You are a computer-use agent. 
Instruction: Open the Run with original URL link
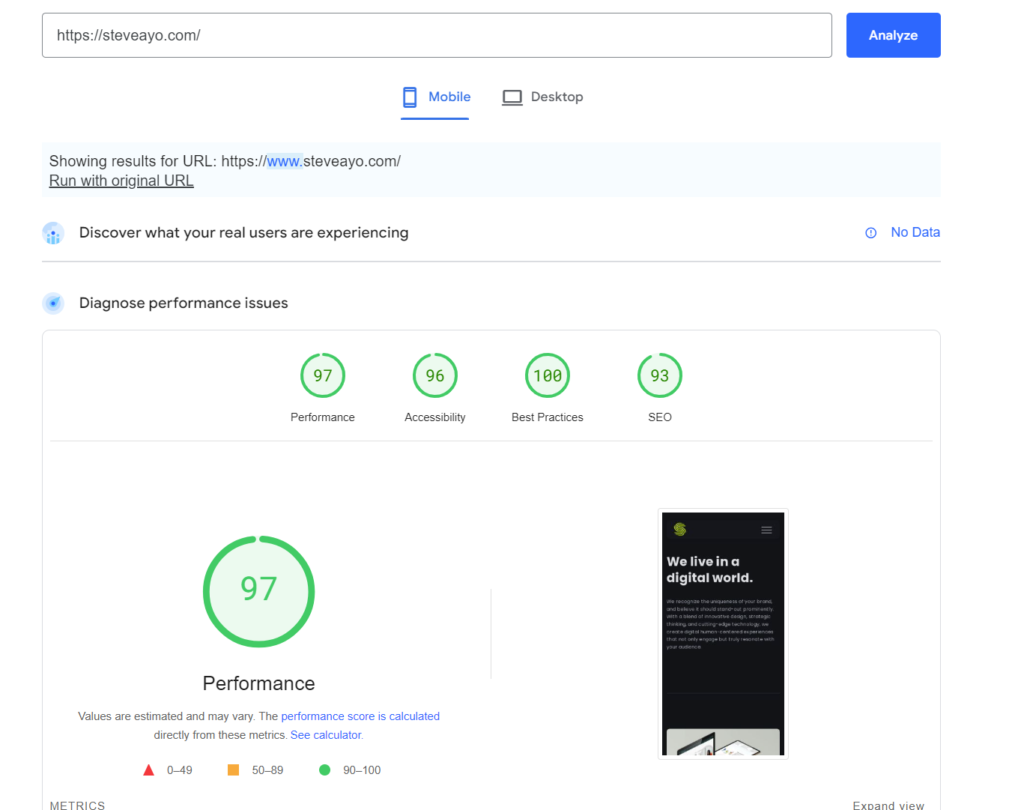[x=121, y=181]
